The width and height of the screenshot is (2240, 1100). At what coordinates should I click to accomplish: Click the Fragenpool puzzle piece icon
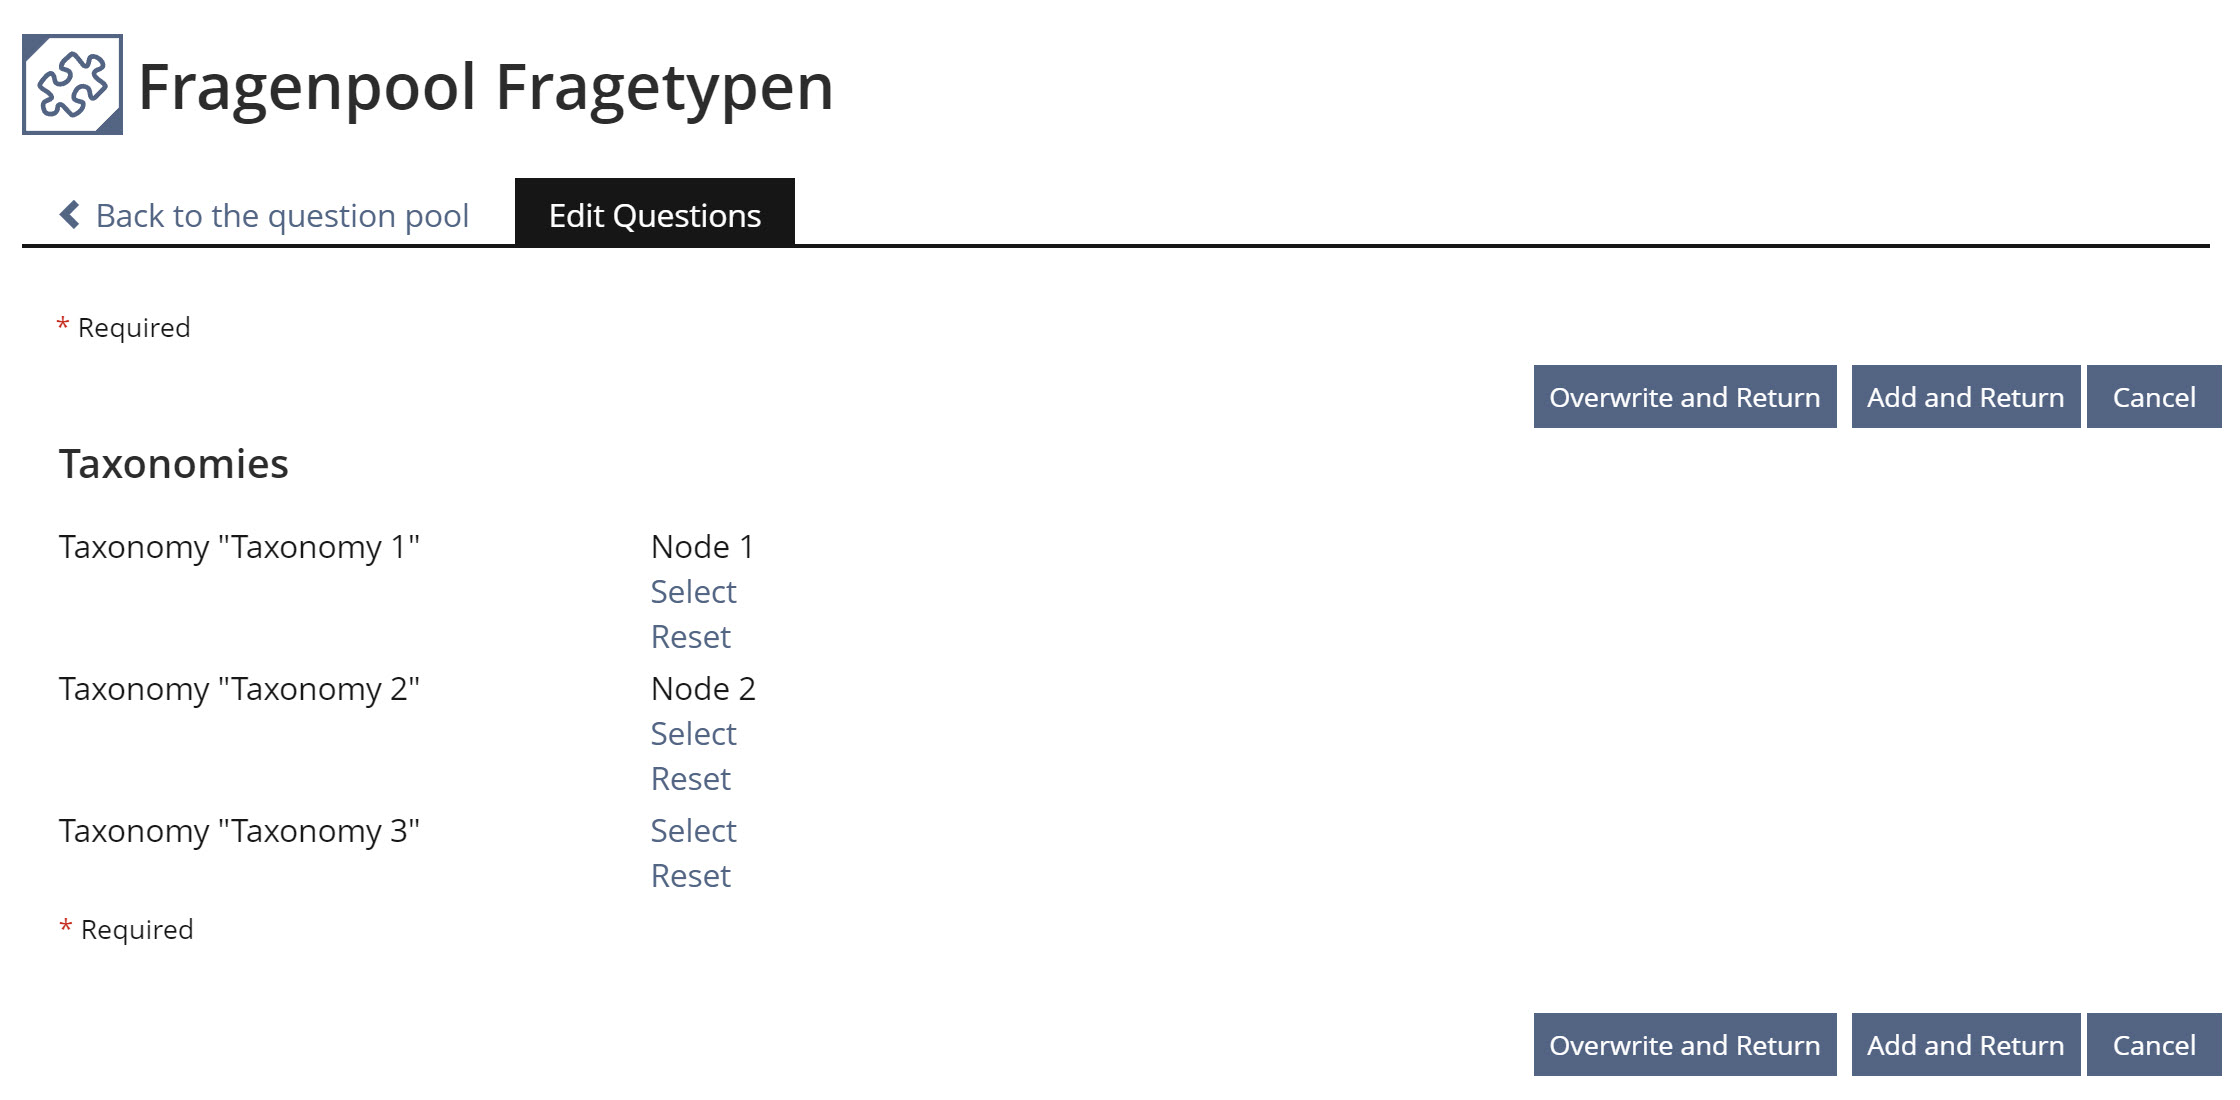pyautogui.click(x=72, y=85)
